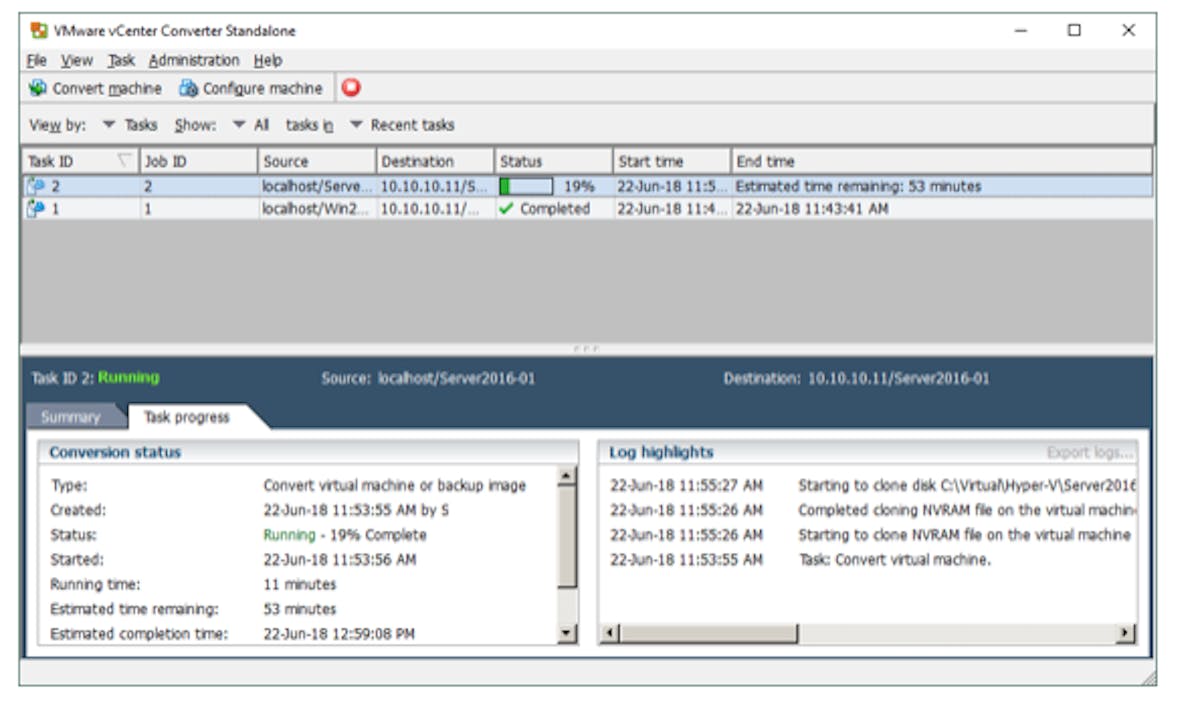Select the task 1 row icon
Image resolution: width=1200 pixels, height=723 pixels.
coord(36,209)
